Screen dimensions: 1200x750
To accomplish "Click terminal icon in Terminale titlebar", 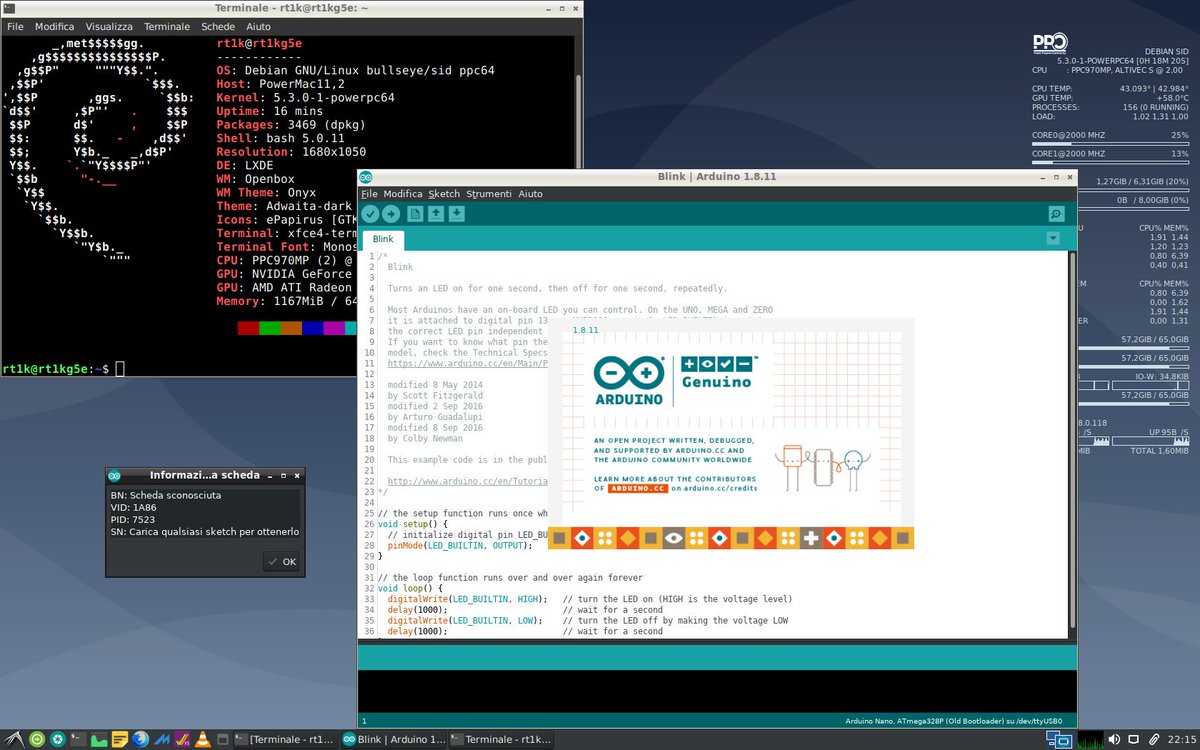I will (x=8, y=8).
